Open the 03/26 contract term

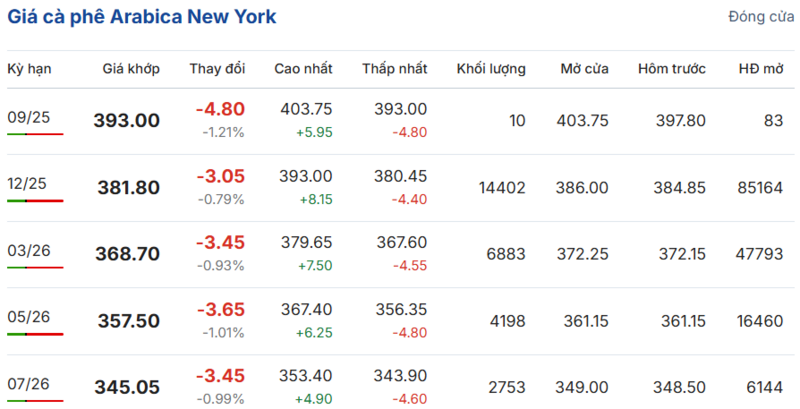[x=29, y=250]
